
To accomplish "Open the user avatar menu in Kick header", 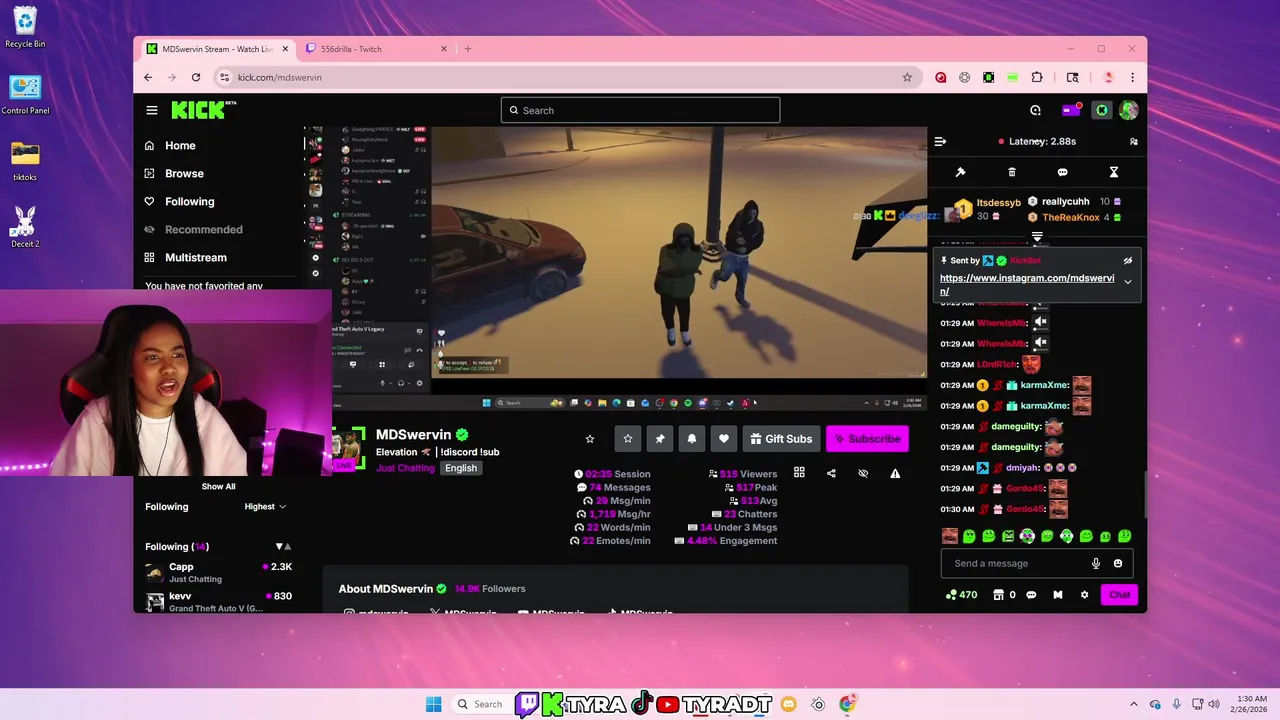I will coord(1128,110).
